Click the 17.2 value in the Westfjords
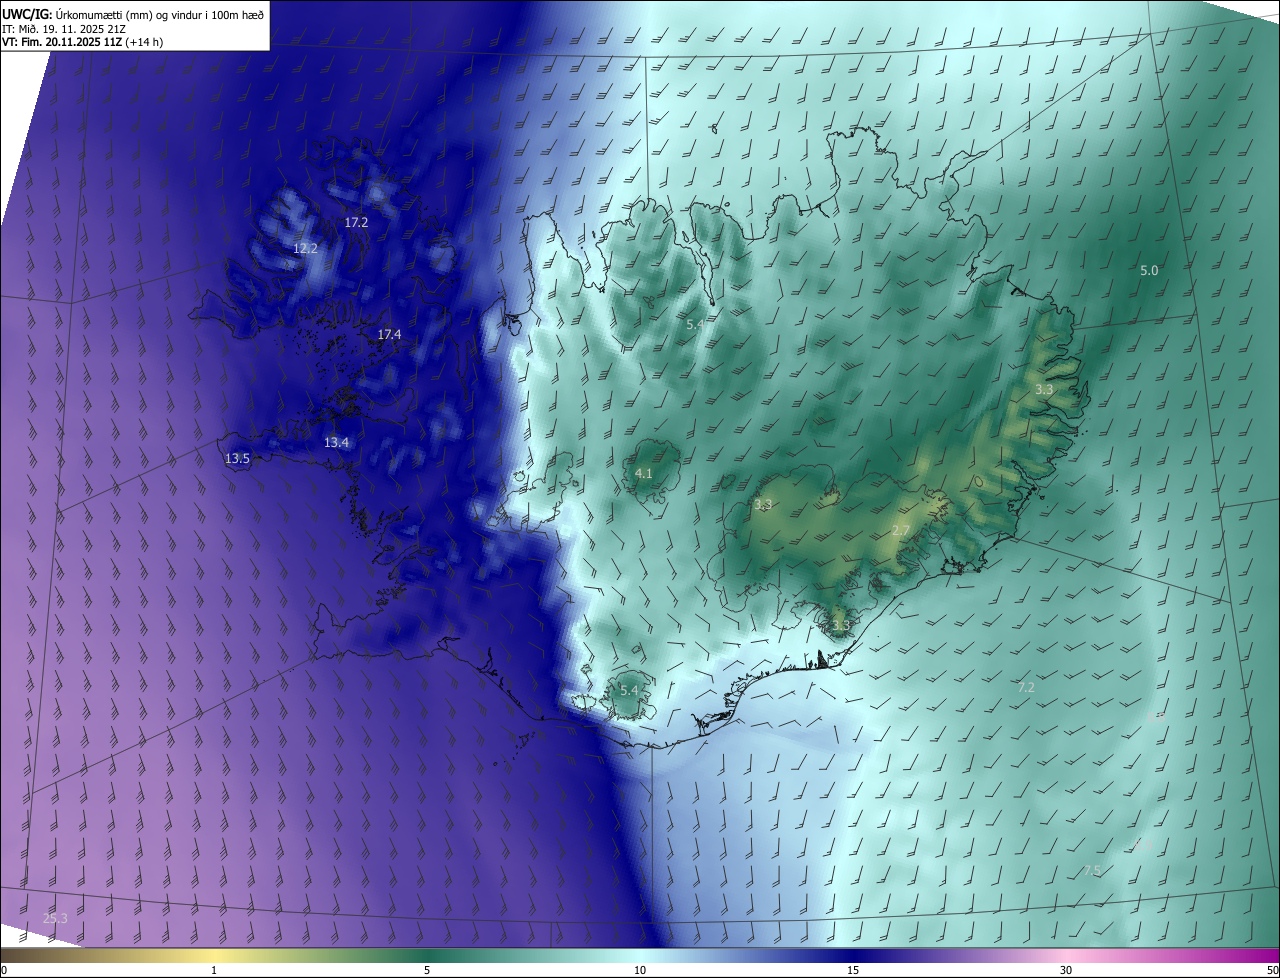This screenshot has height=978, width=1280. (356, 223)
